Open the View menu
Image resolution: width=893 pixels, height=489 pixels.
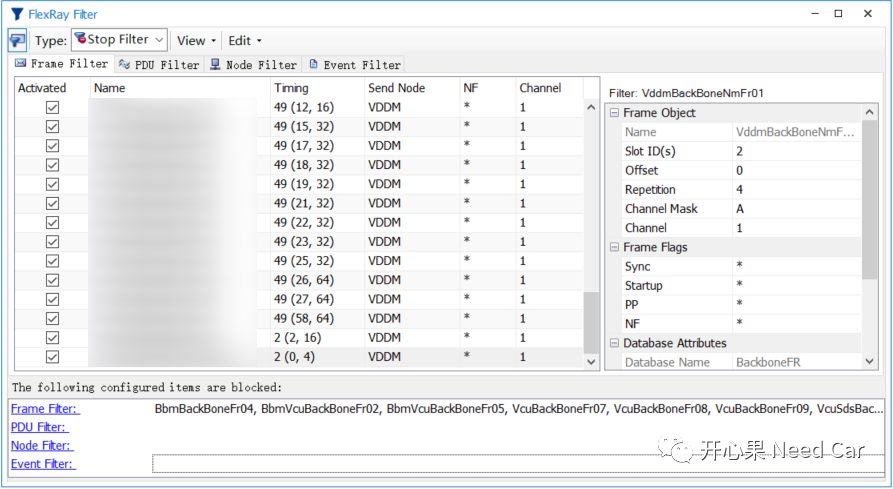tap(196, 40)
